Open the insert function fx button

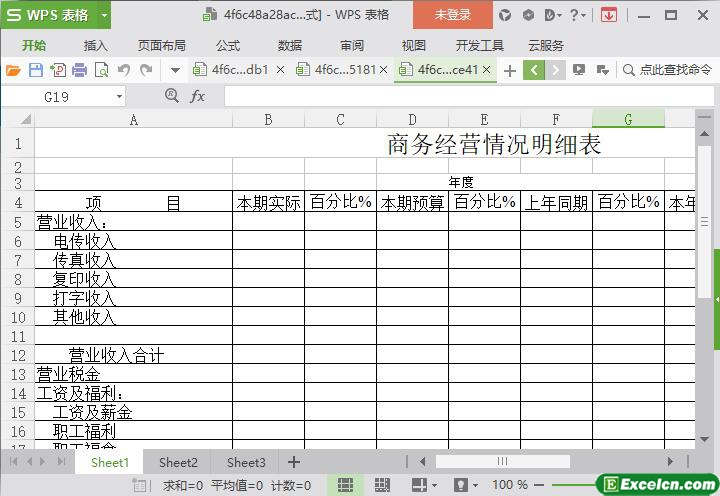(x=197, y=96)
